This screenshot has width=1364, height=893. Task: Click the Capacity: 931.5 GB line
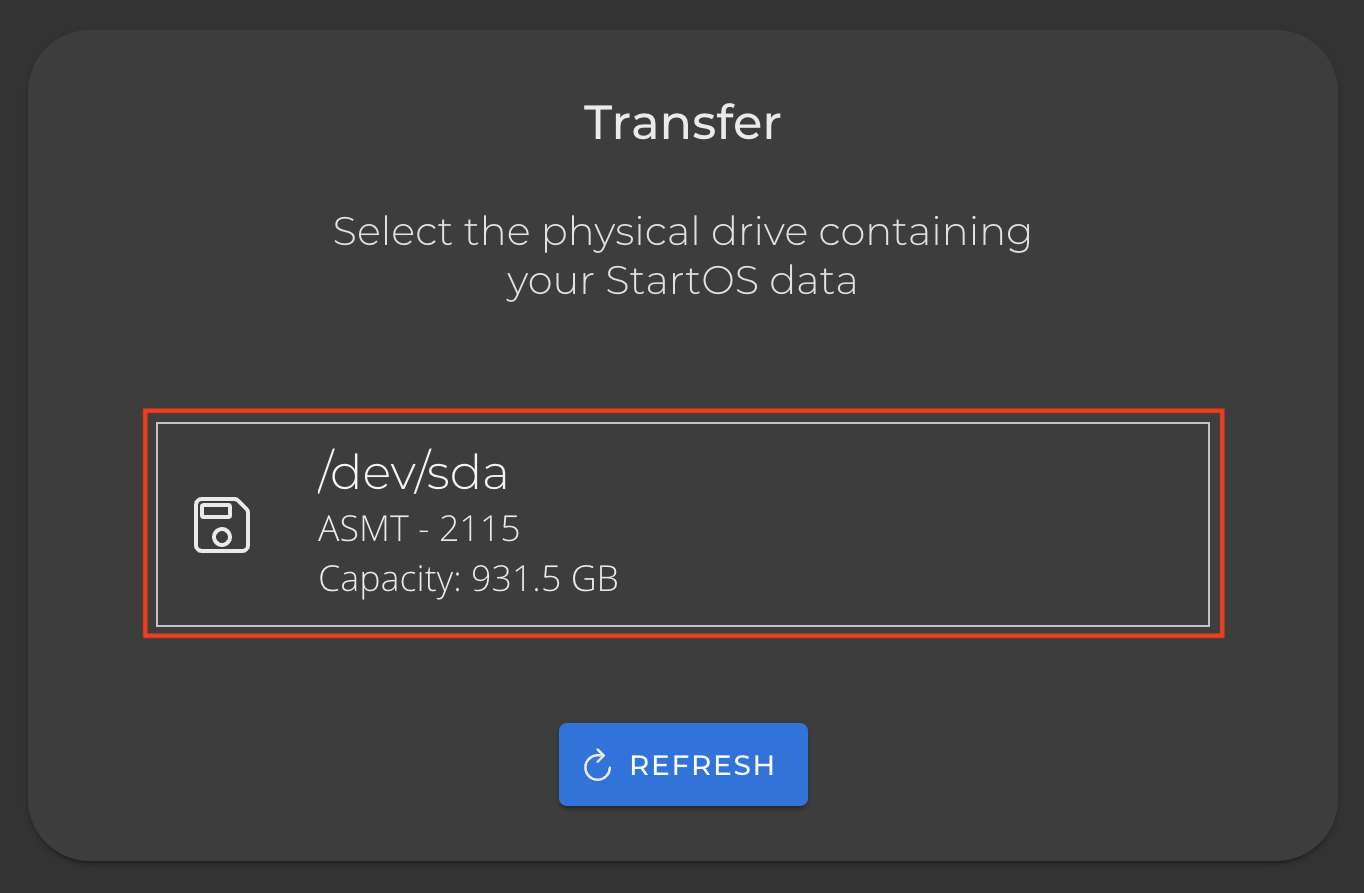click(468, 579)
